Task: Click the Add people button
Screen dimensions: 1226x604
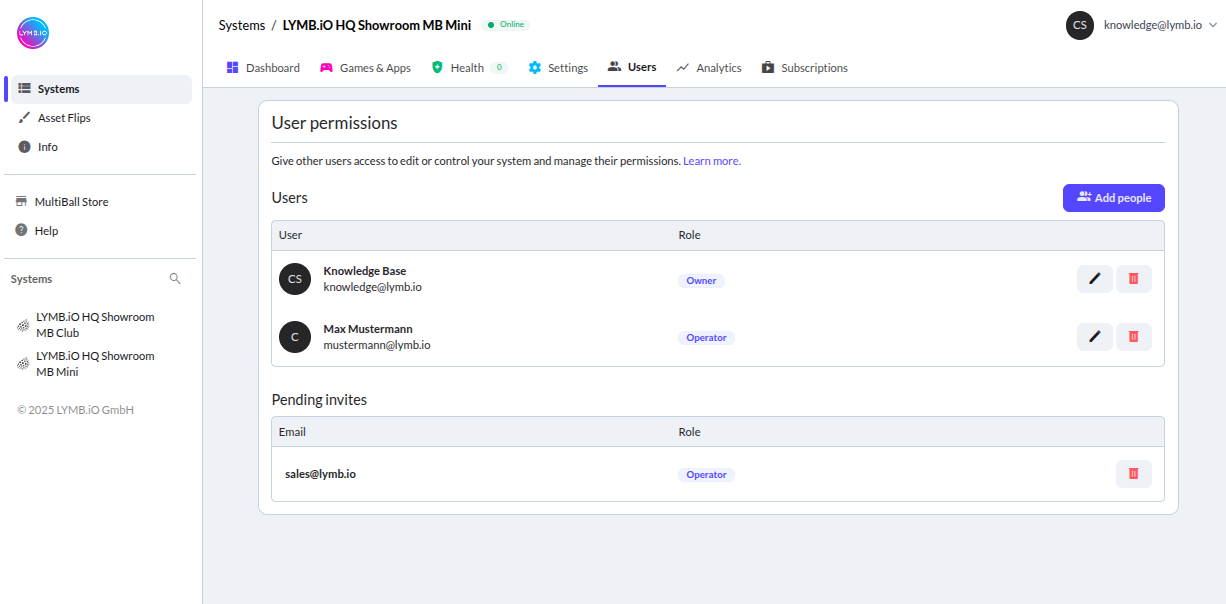Action: click(1113, 197)
